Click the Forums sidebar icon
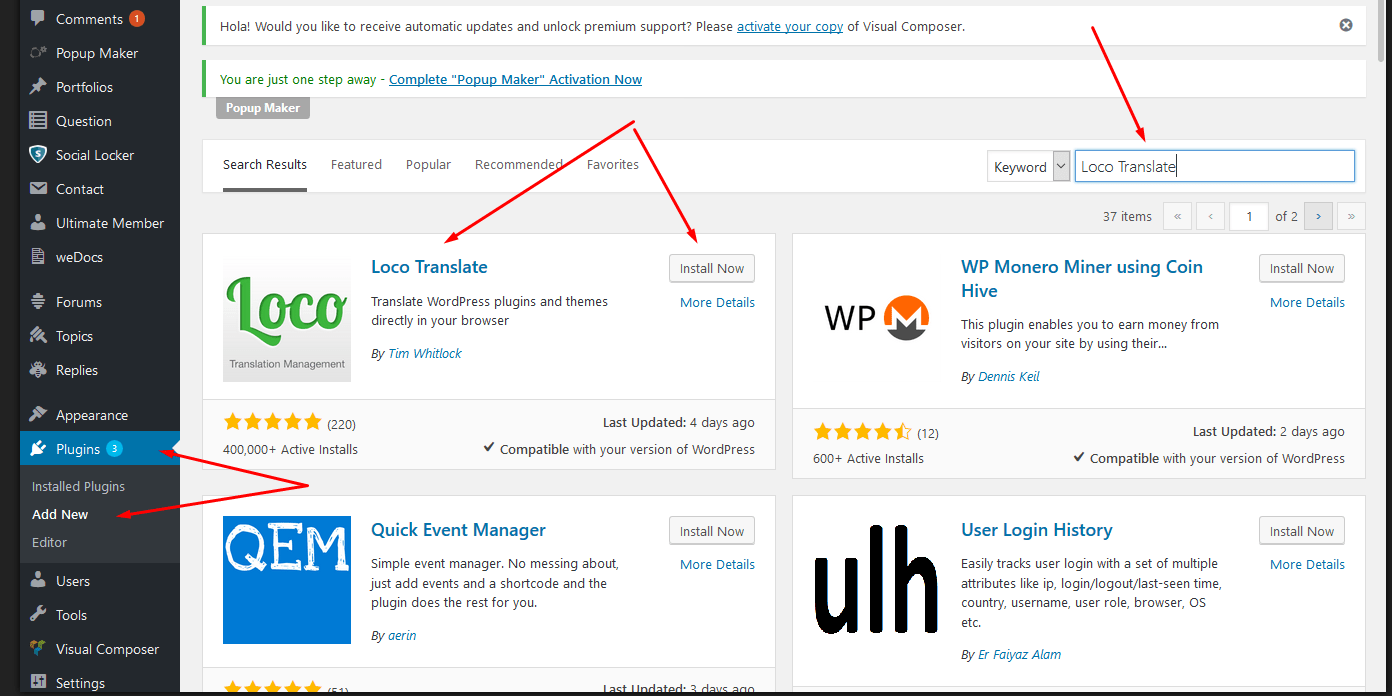 [38, 302]
